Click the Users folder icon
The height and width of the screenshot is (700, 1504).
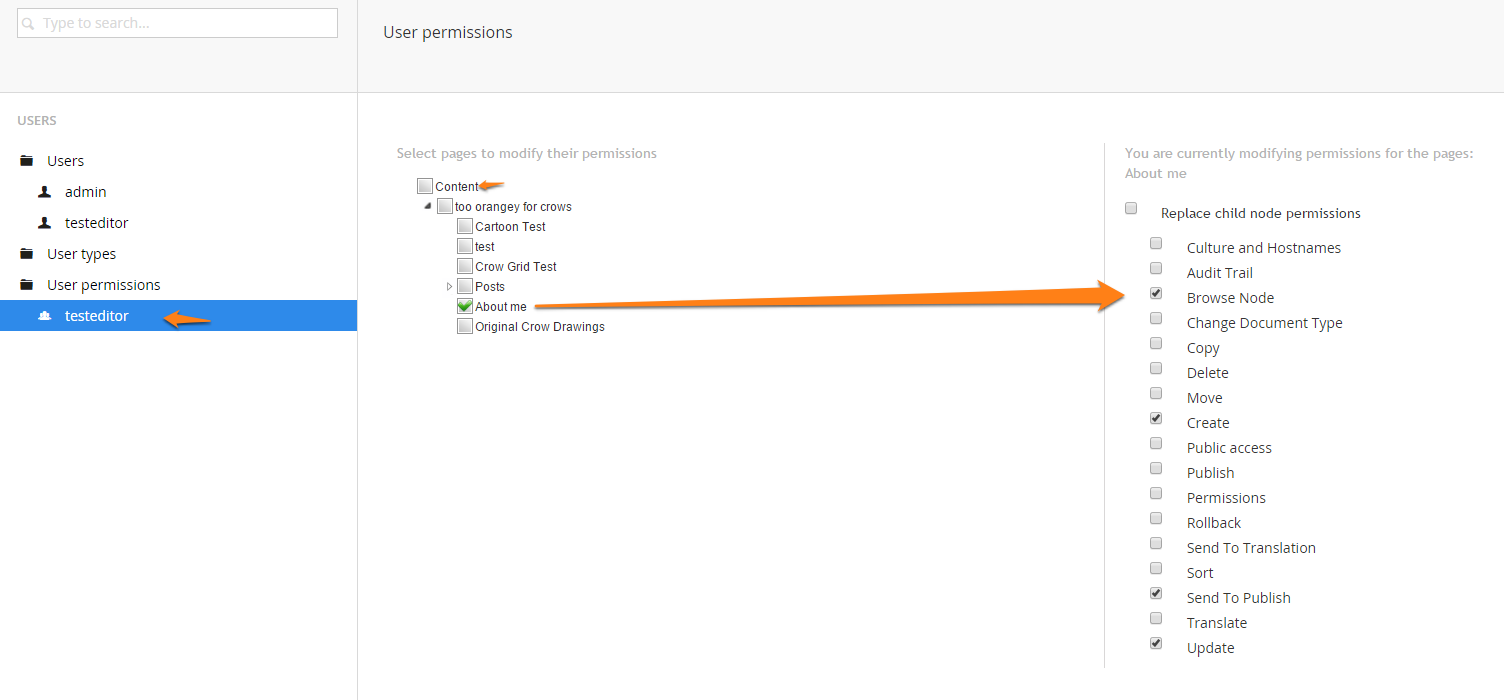point(27,161)
